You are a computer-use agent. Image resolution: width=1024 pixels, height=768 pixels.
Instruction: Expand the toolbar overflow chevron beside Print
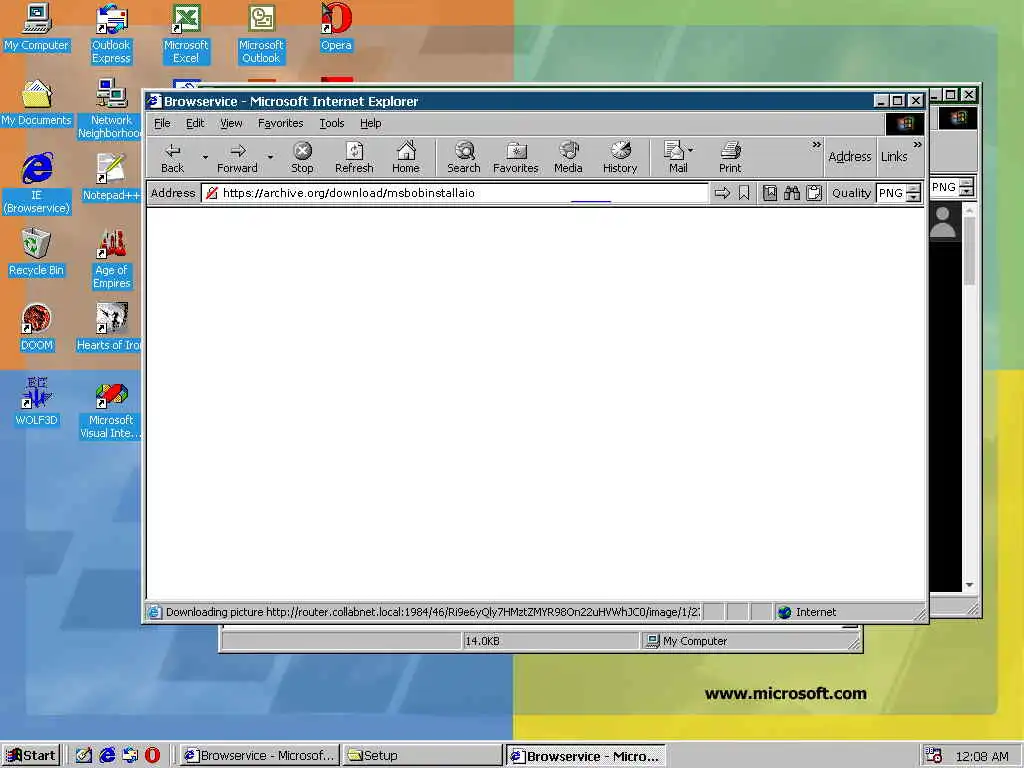(816, 145)
